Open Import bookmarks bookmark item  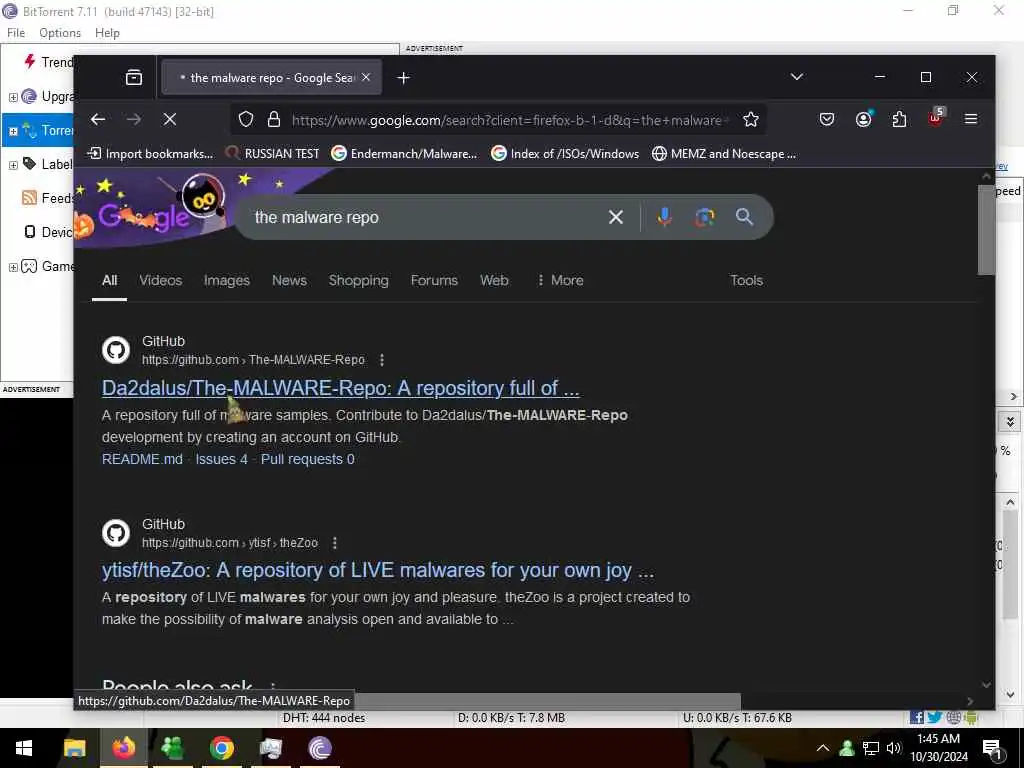coord(150,153)
